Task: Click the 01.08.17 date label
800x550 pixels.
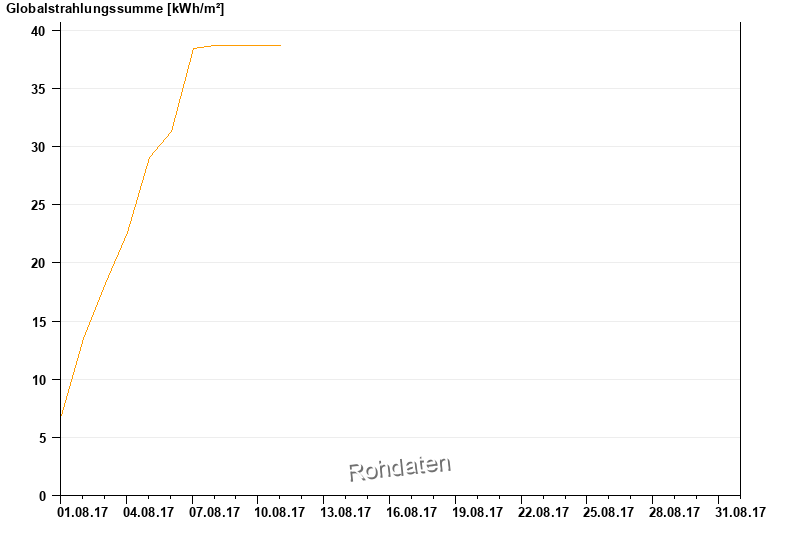Action: pyautogui.click(x=83, y=513)
